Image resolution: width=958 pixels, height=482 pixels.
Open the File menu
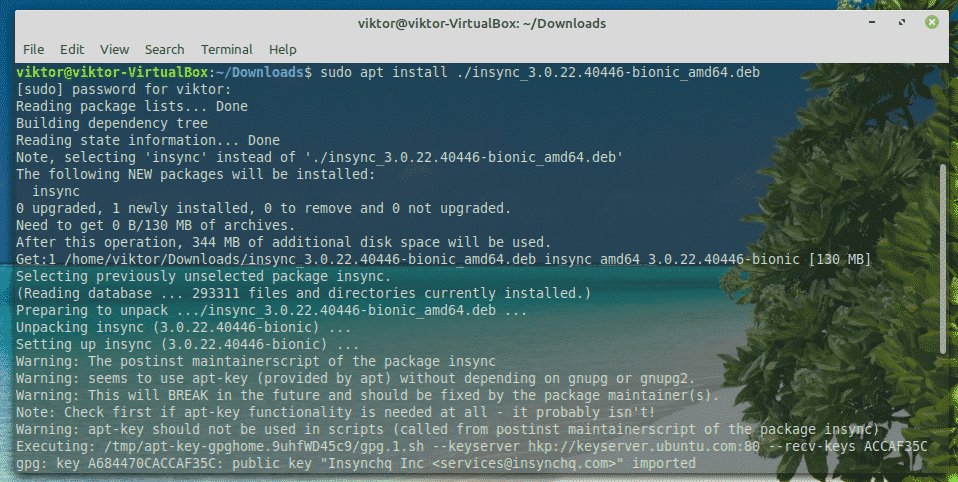point(33,49)
